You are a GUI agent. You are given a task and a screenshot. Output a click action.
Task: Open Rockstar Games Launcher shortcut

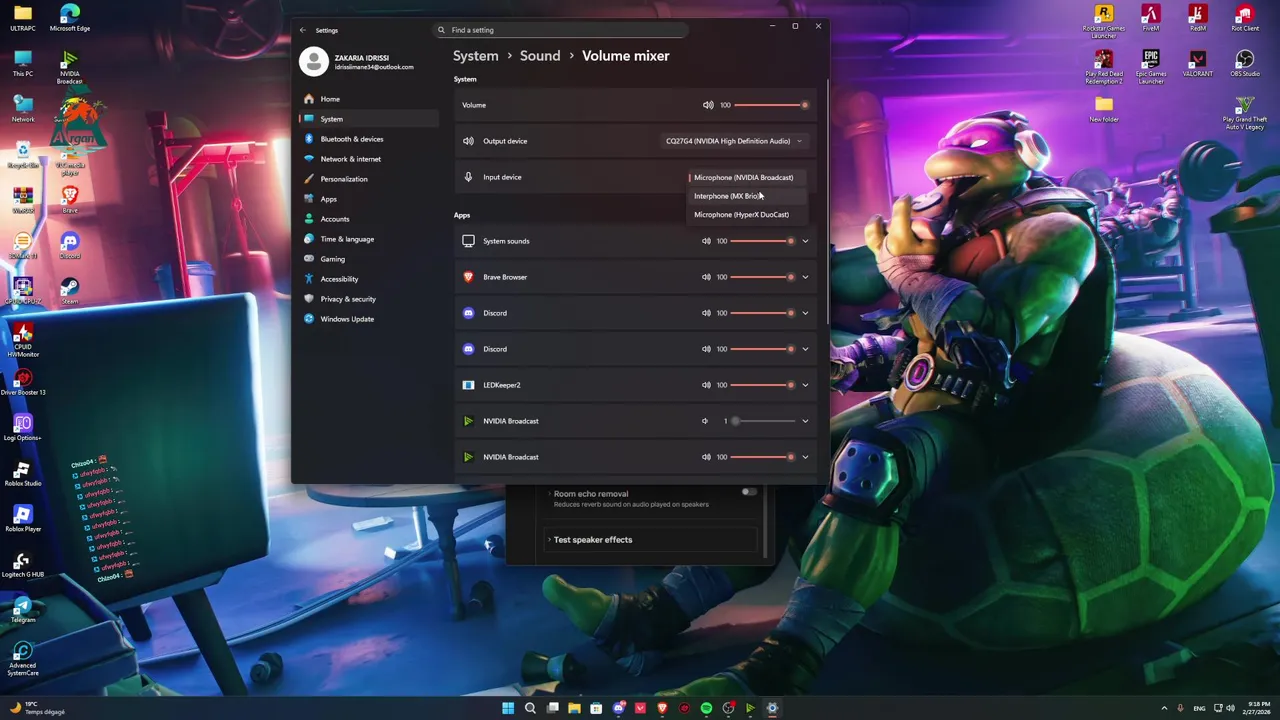point(1104,22)
